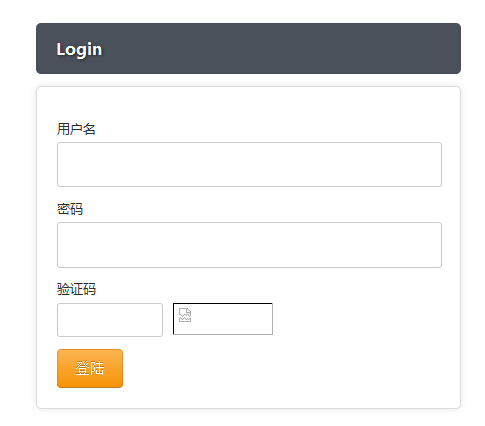Click the black-bordered captcha image frame
Screen dimensions: 485x426
pyautogui.click(x=223, y=319)
